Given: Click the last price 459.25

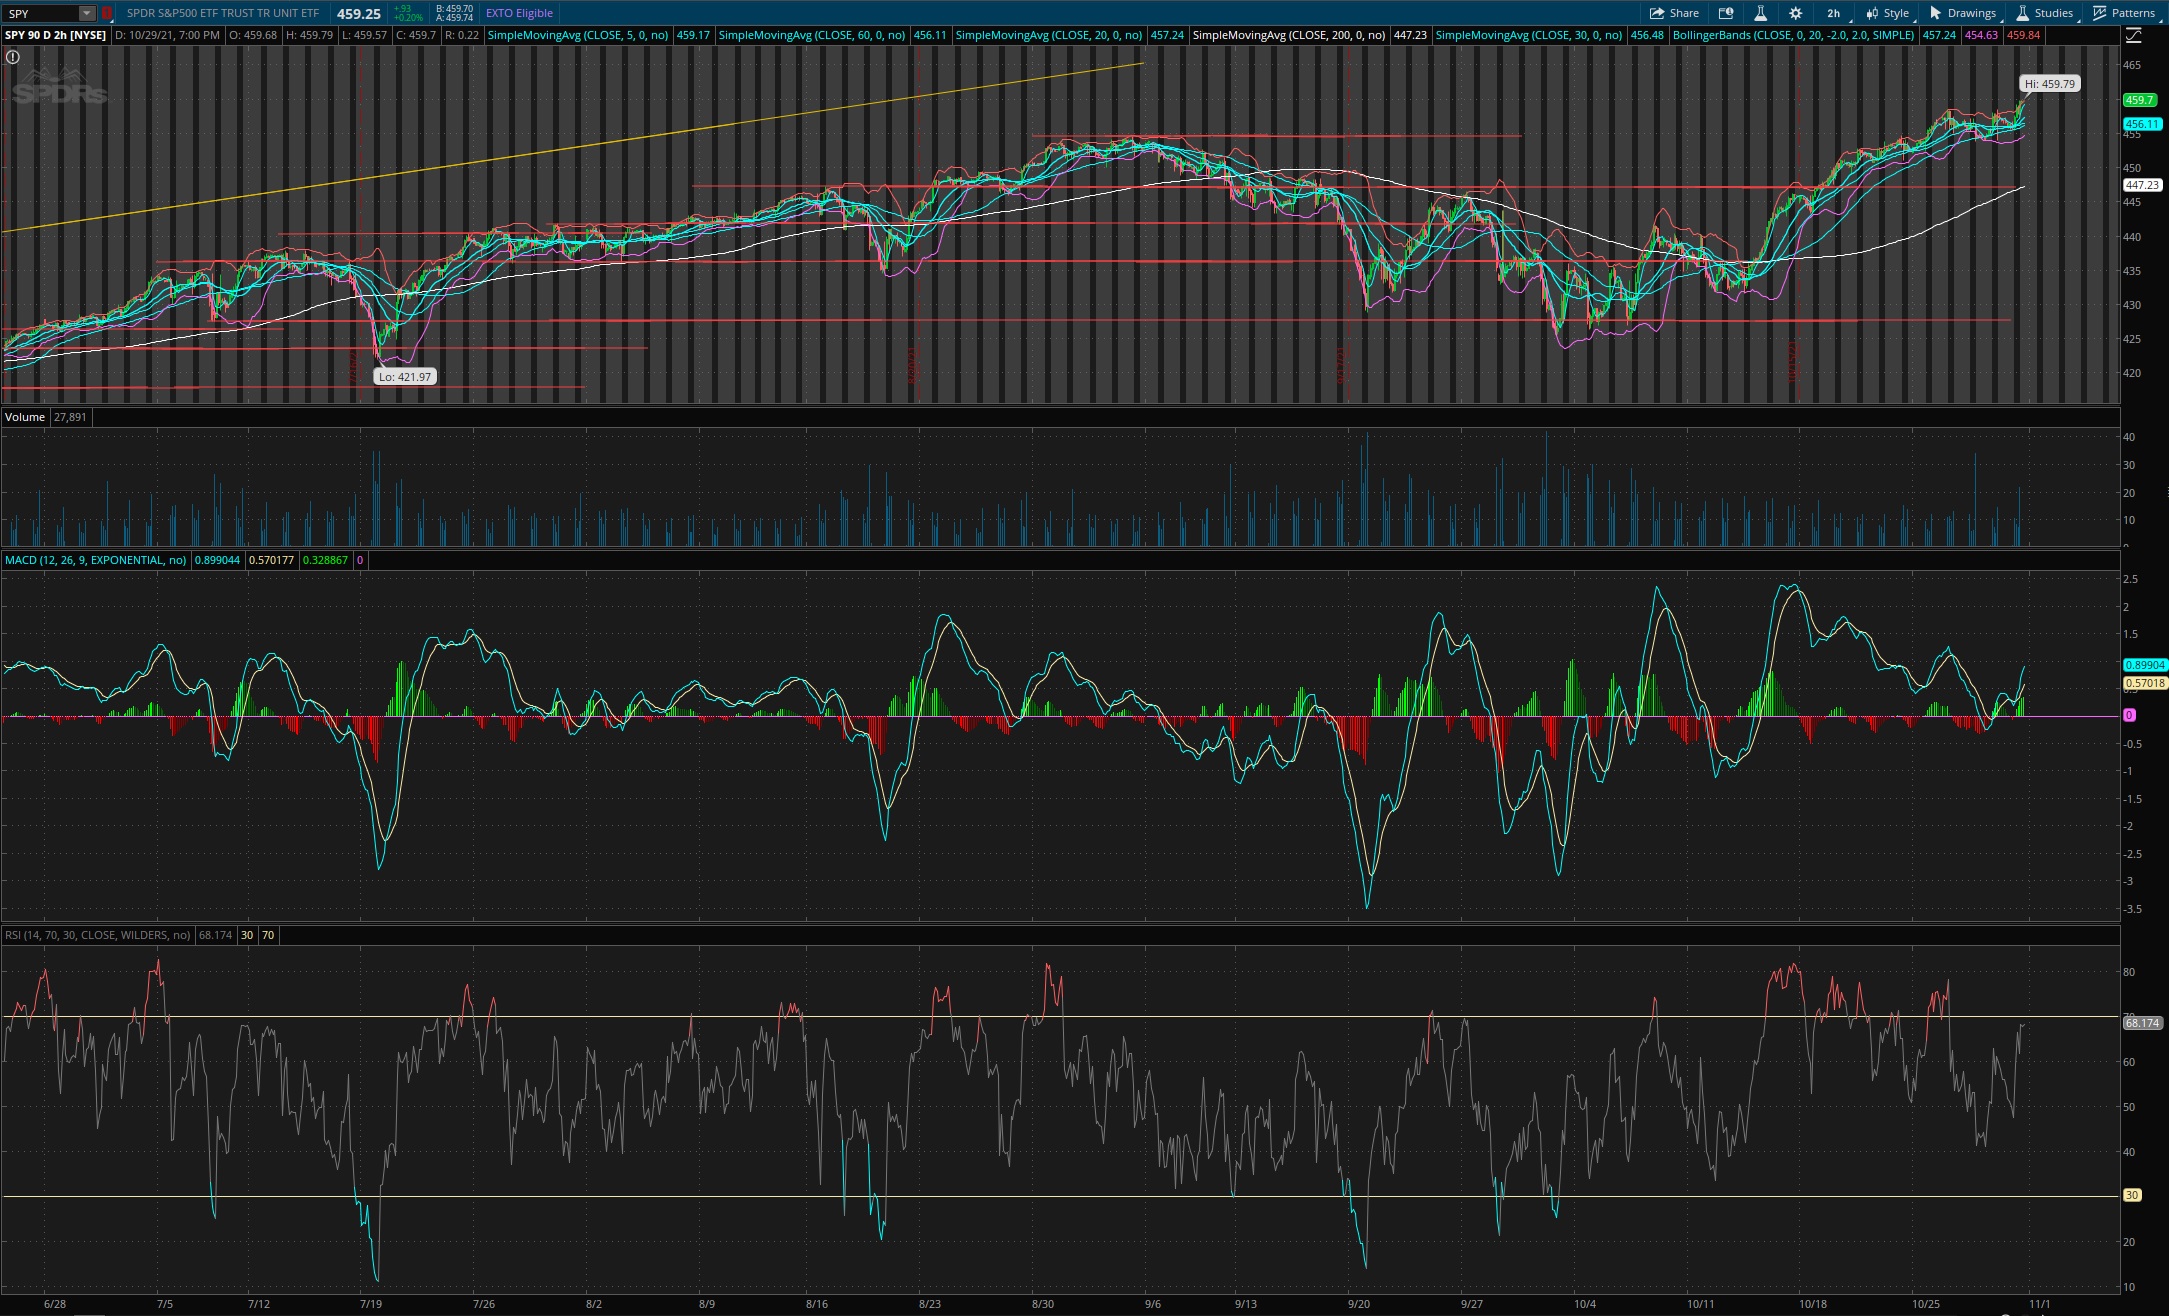Looking at the screenshot, I should click(359, 14).
